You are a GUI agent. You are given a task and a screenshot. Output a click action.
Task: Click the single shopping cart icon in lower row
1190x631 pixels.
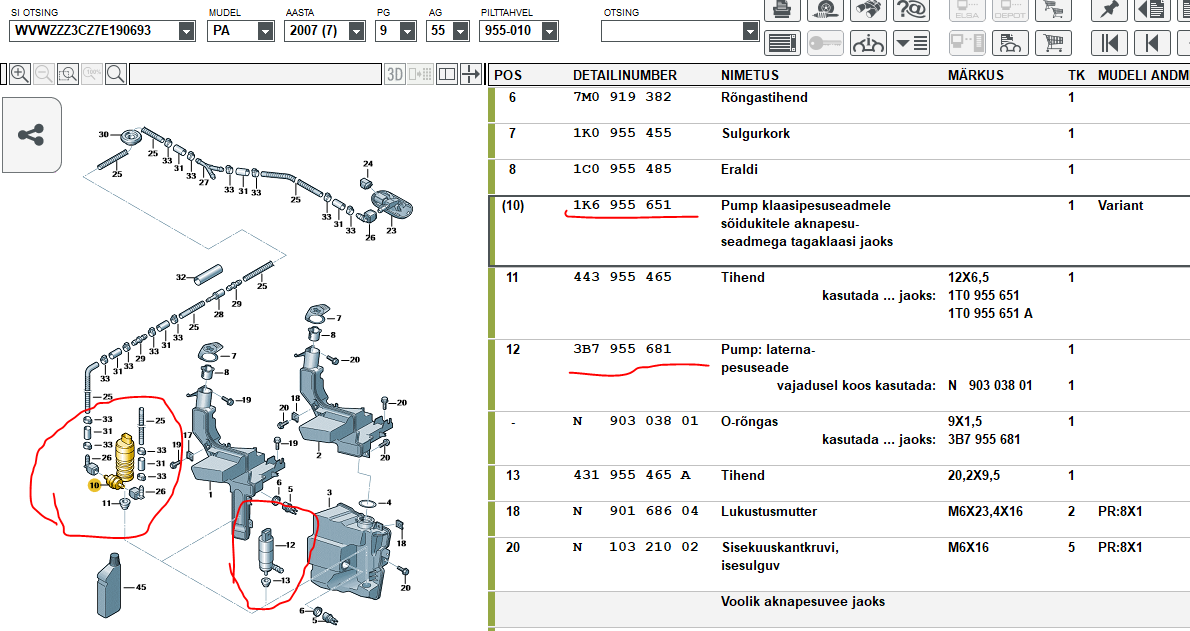[x=1051, y=43]
